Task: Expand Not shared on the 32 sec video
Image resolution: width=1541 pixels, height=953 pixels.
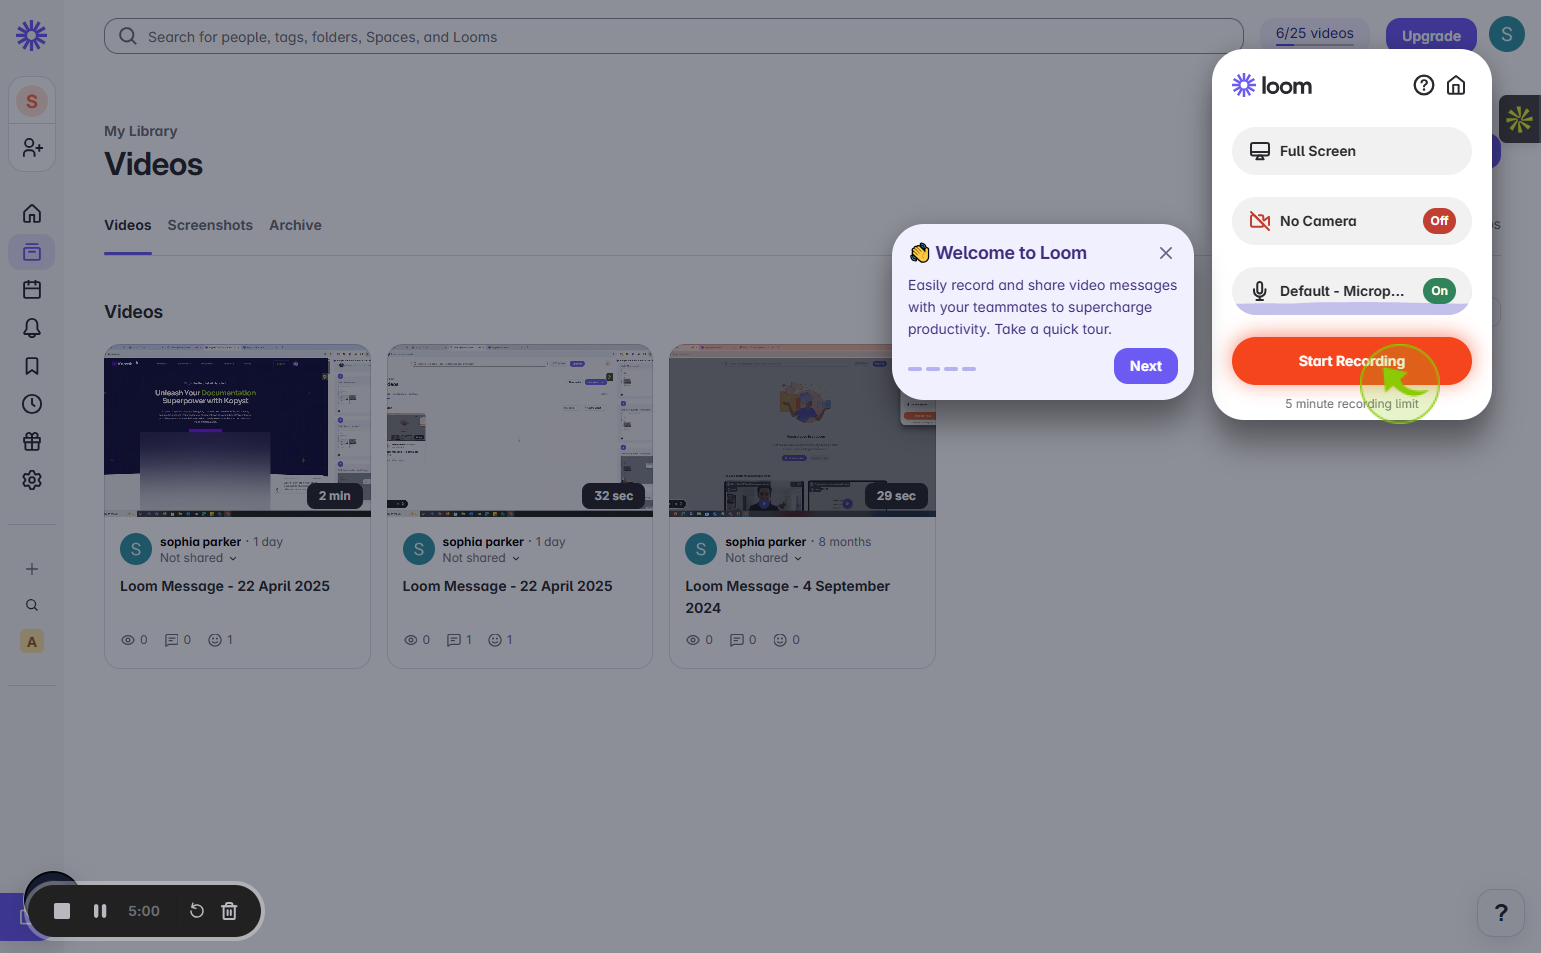Action: point(481,558)
